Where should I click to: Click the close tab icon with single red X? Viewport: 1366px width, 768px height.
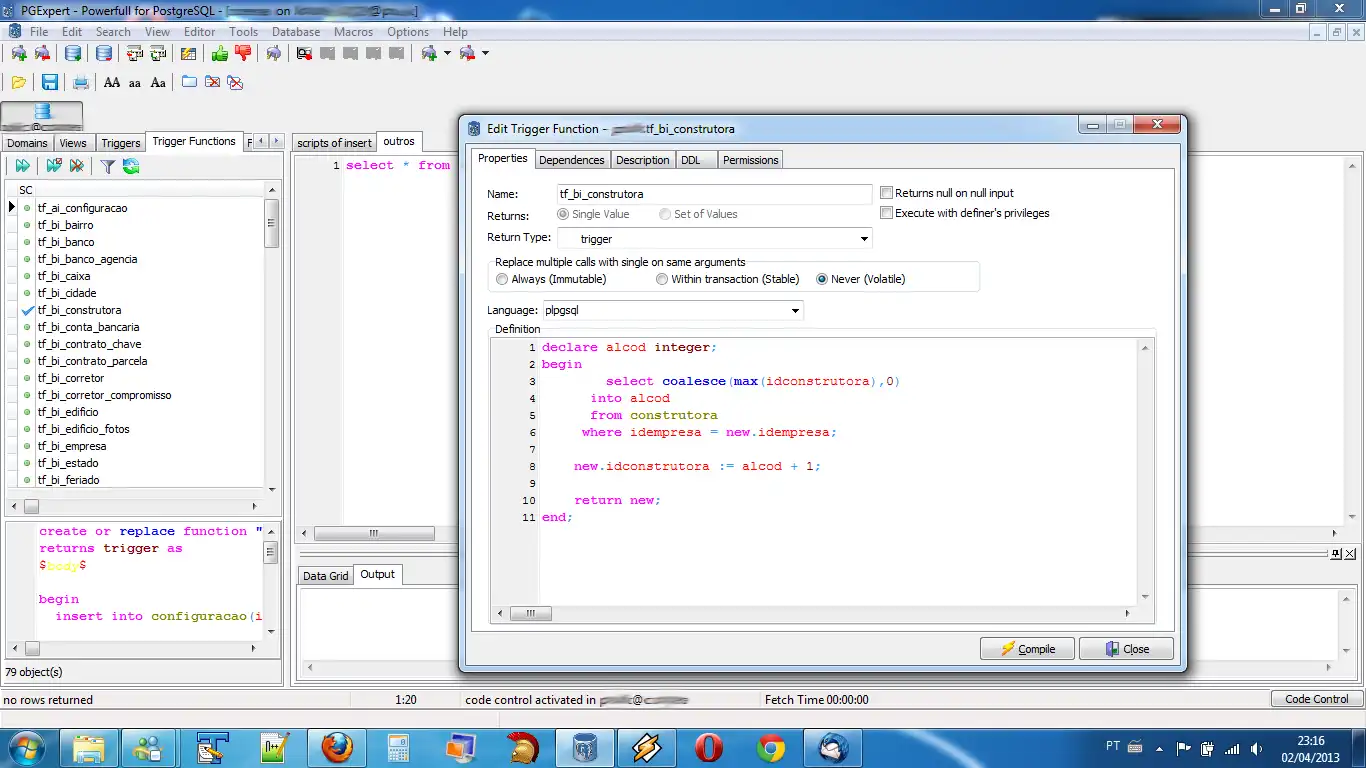212,82
